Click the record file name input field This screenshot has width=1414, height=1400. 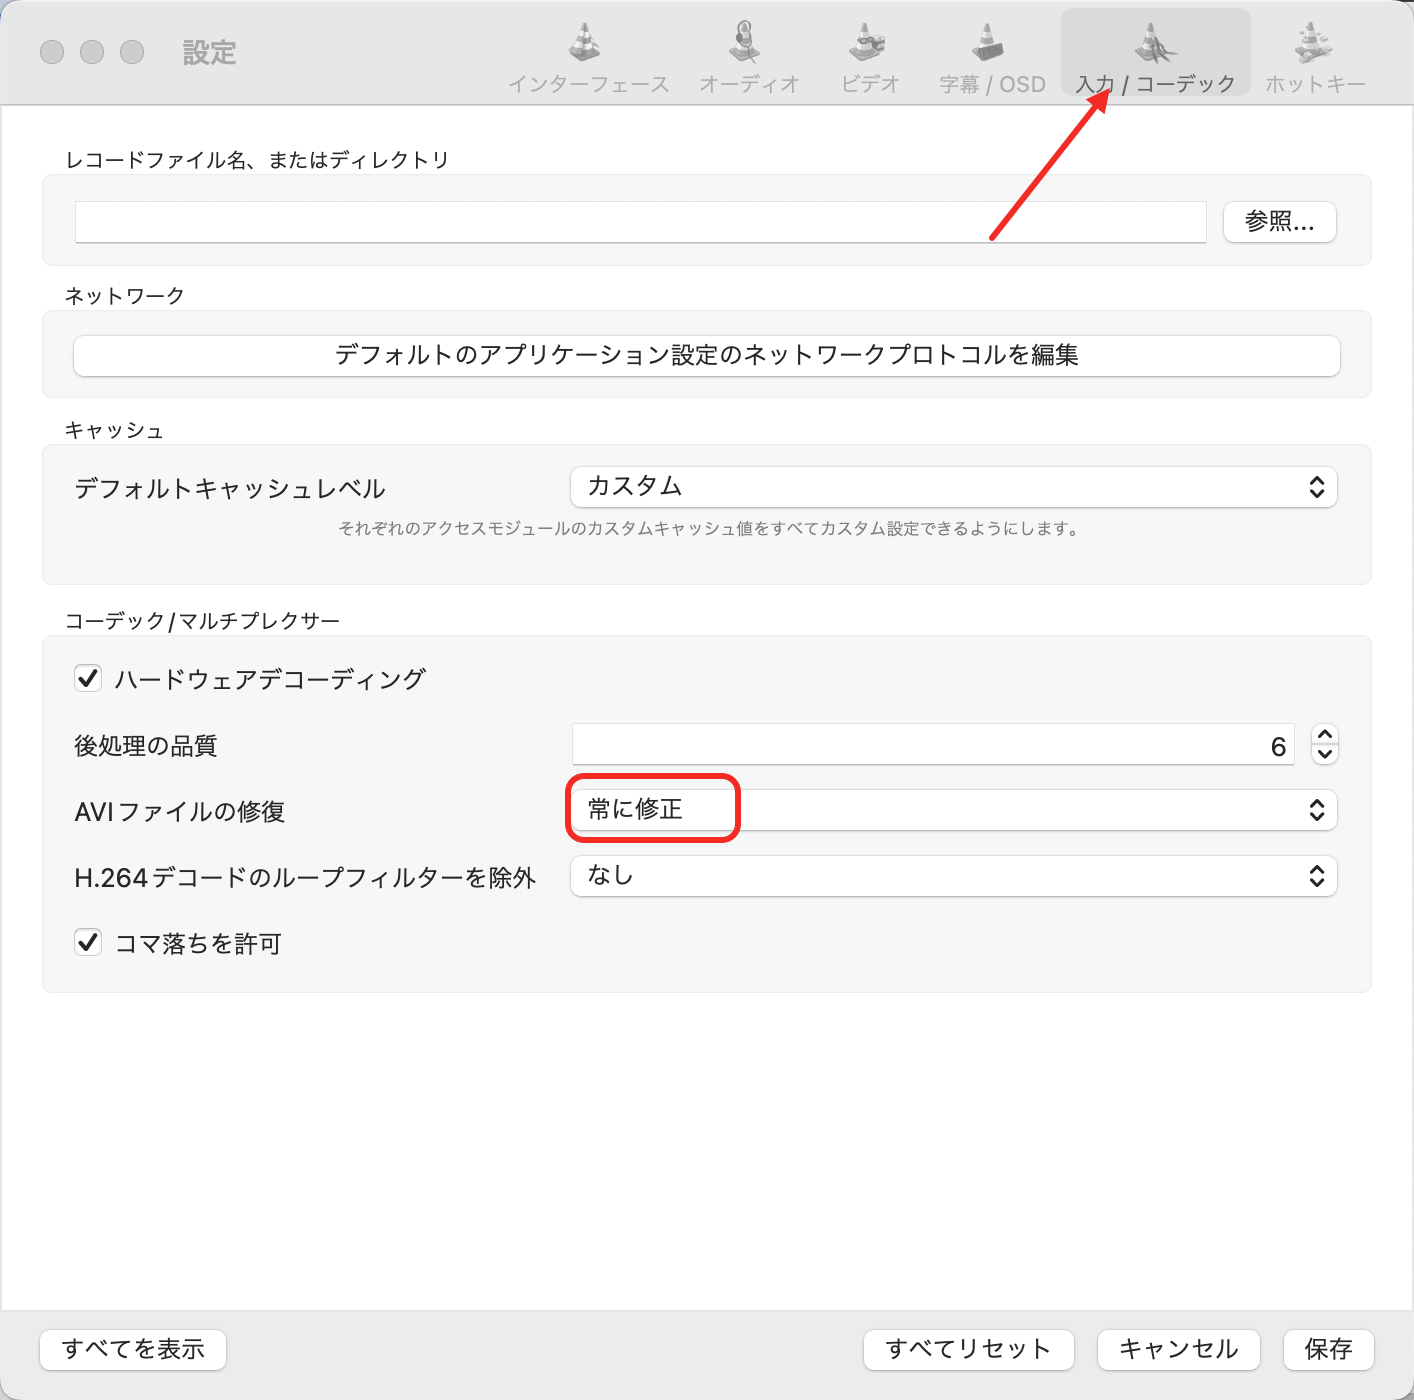640,222
